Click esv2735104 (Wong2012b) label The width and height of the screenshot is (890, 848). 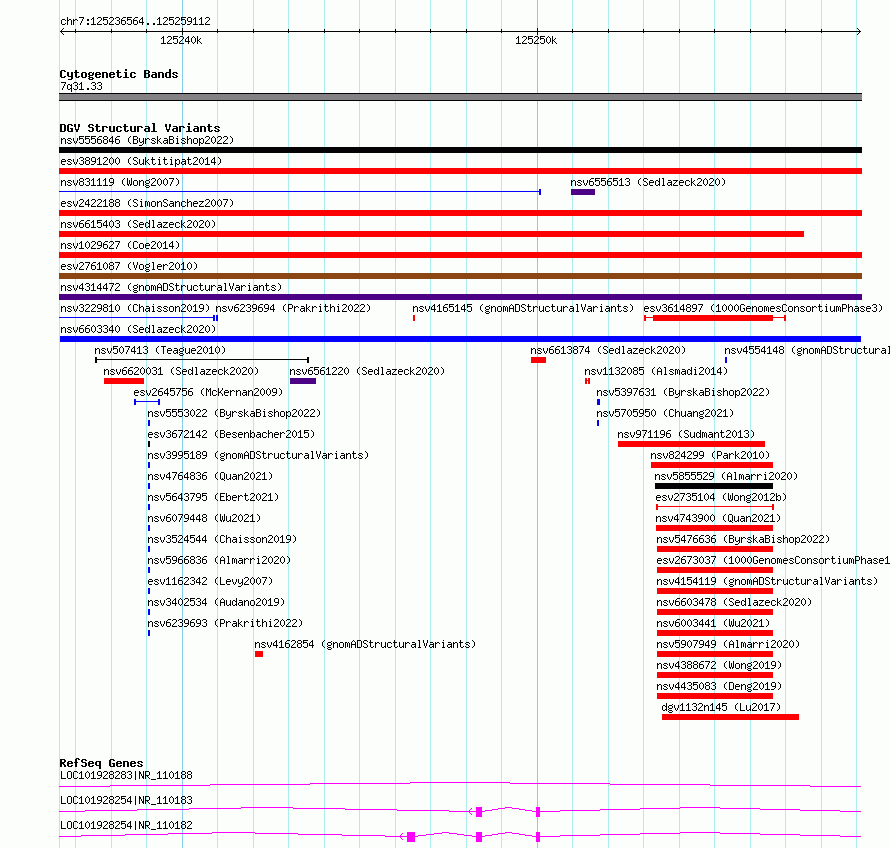(721, 497)
